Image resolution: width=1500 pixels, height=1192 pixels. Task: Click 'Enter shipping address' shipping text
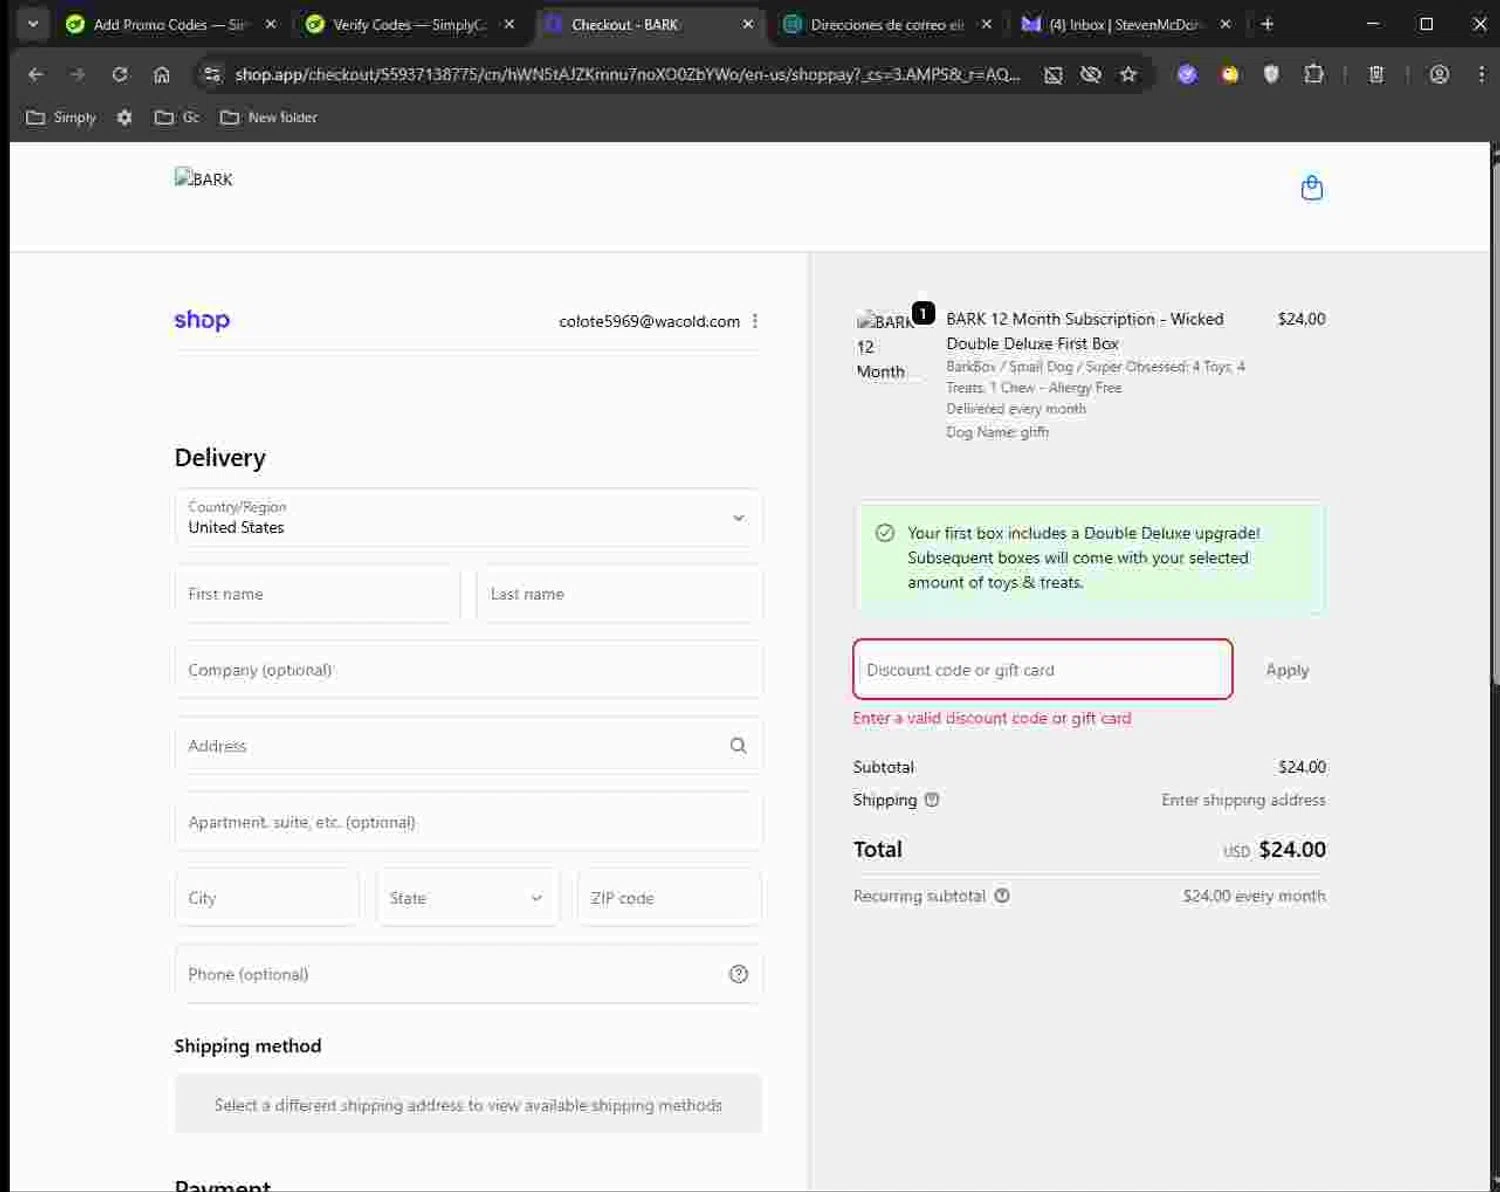[1243, 800]
